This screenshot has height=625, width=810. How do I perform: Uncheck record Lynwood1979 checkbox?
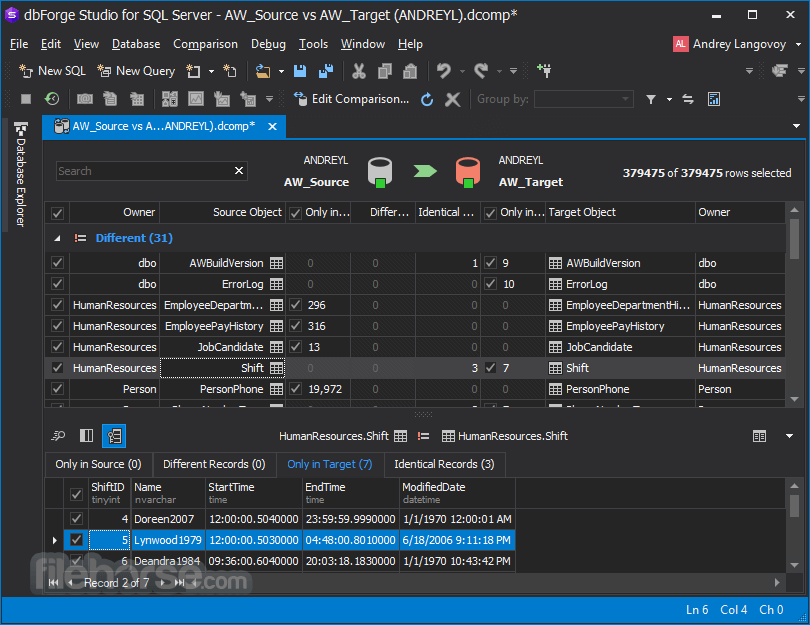coord(76,540)
